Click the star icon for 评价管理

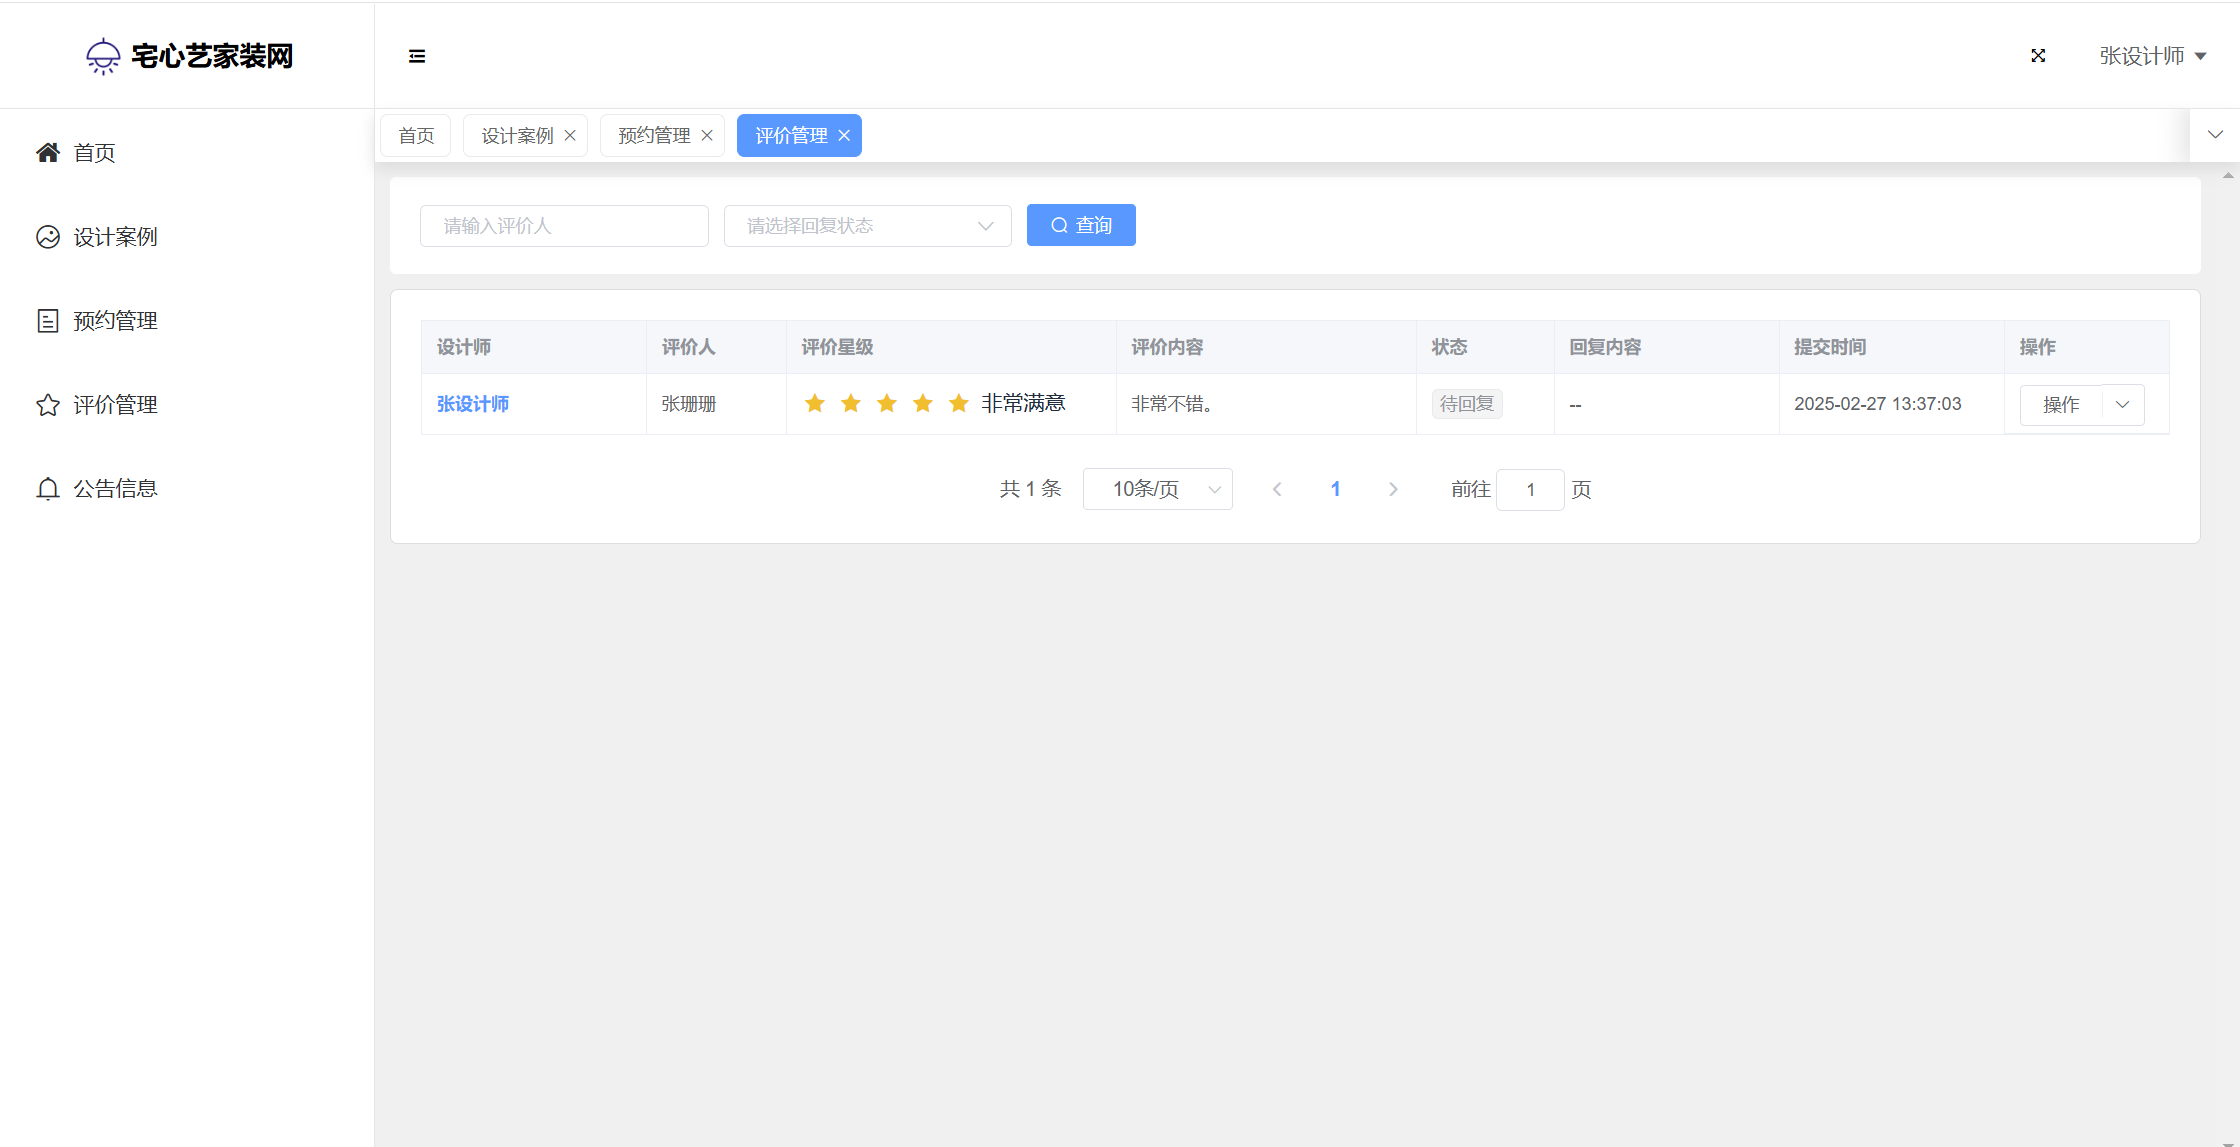point(48,405)
